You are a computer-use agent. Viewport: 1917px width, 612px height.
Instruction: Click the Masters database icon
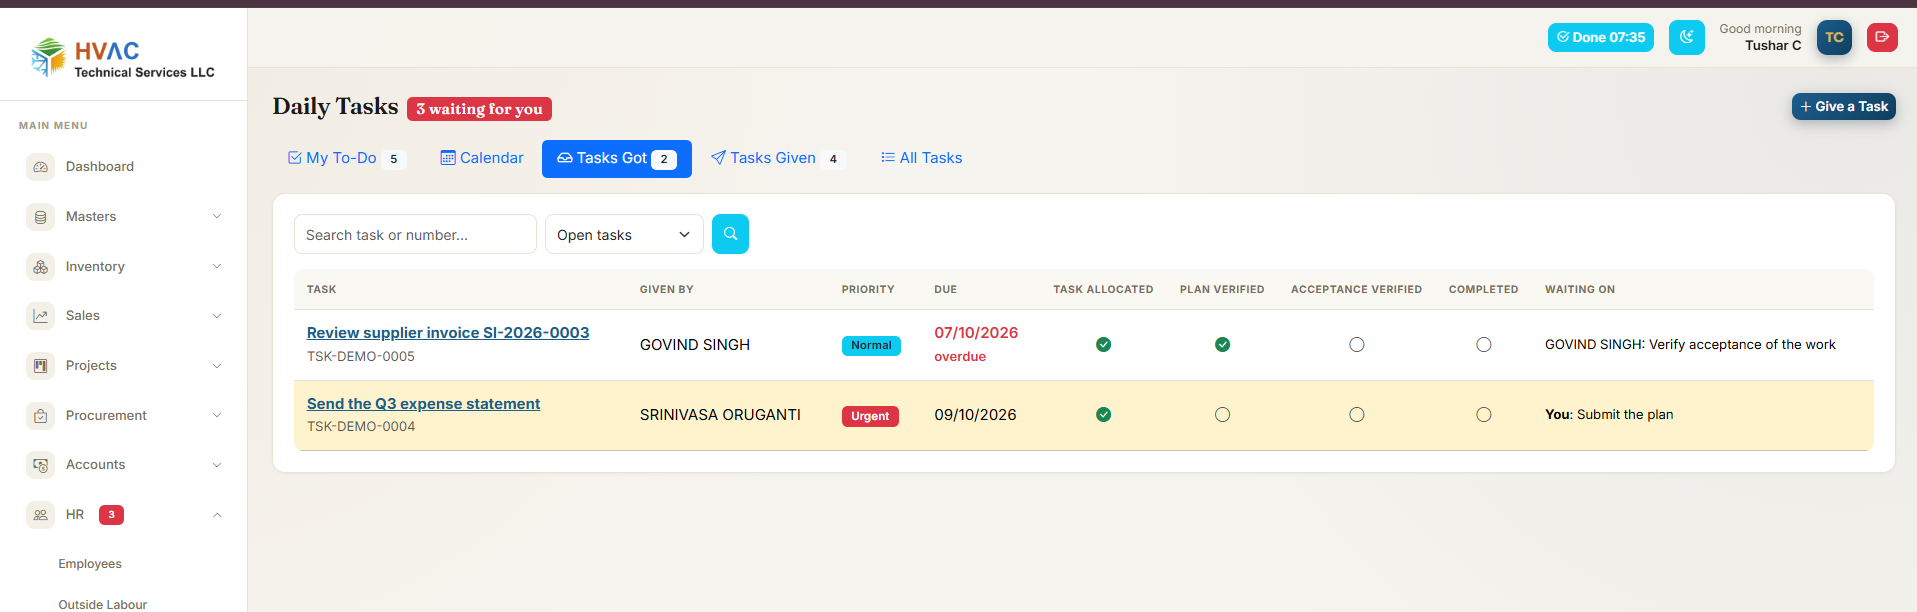tap(41, 217)
